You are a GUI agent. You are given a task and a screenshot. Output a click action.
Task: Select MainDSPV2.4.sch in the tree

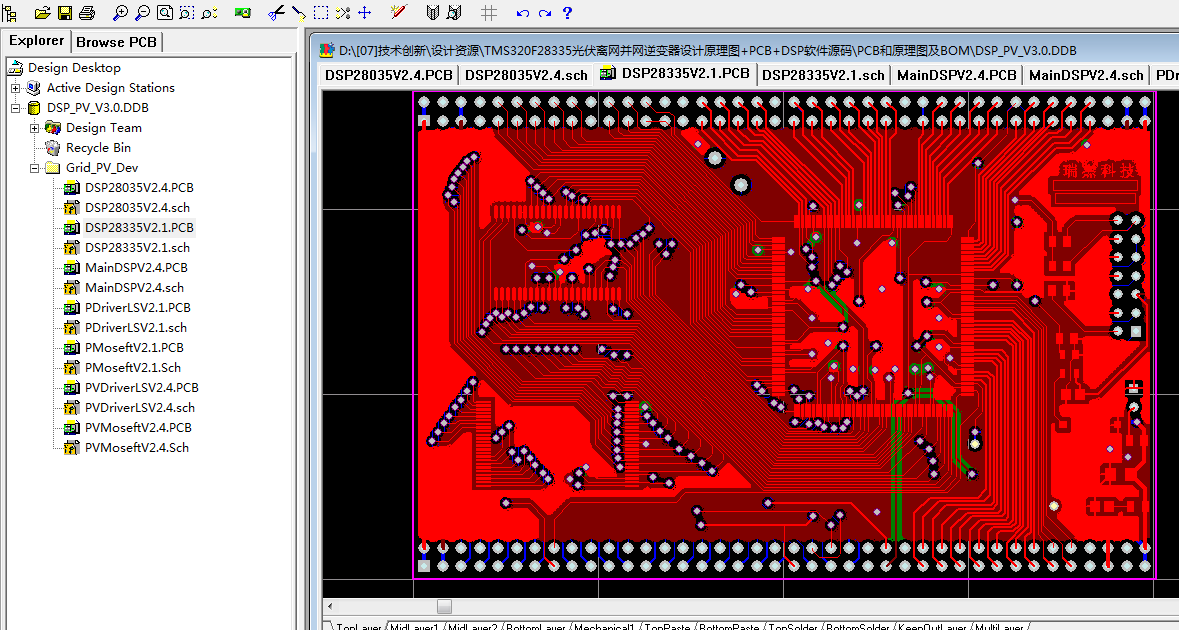(x=134, y=288)
